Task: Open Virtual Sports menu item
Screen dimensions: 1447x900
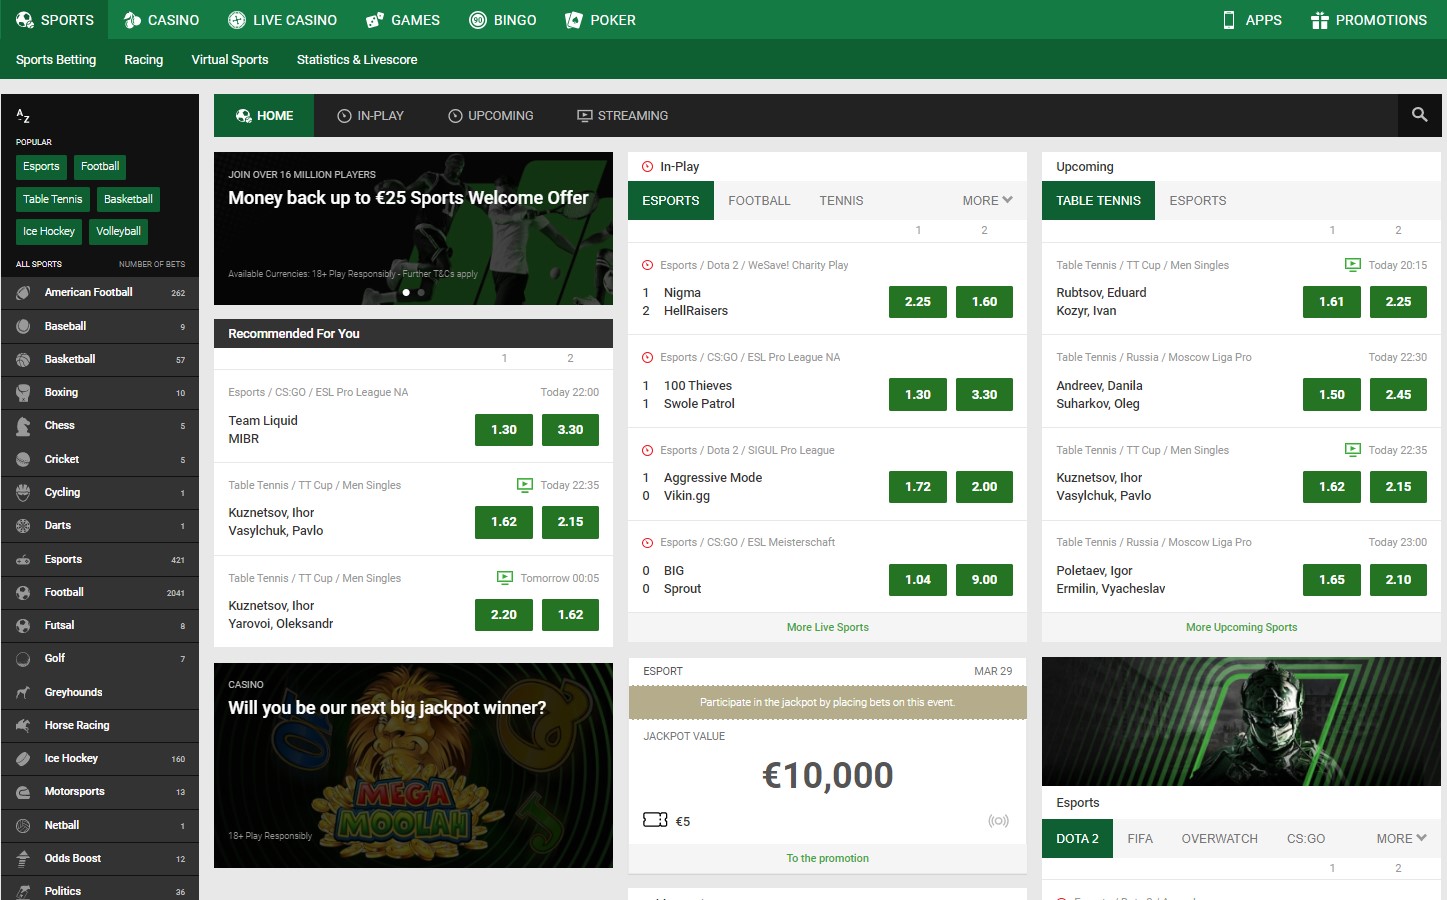Action: (230, 60)
